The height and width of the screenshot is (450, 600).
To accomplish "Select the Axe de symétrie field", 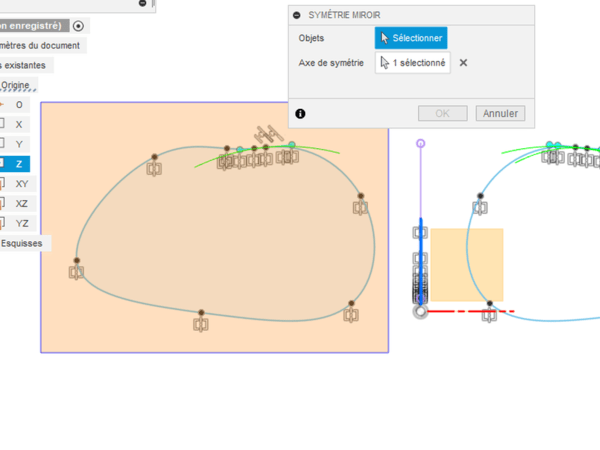I will pos(412,62).
